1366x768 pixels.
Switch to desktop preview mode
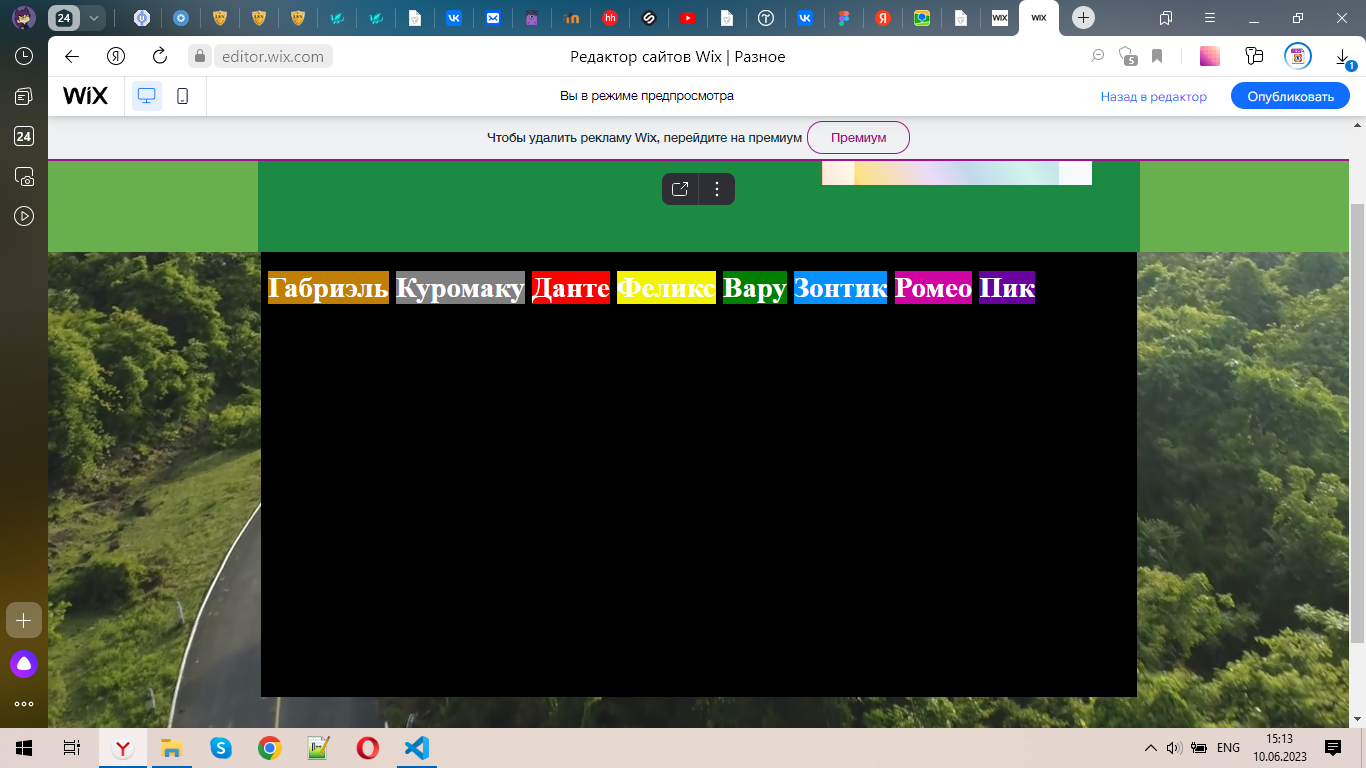[x=147, y=96]
